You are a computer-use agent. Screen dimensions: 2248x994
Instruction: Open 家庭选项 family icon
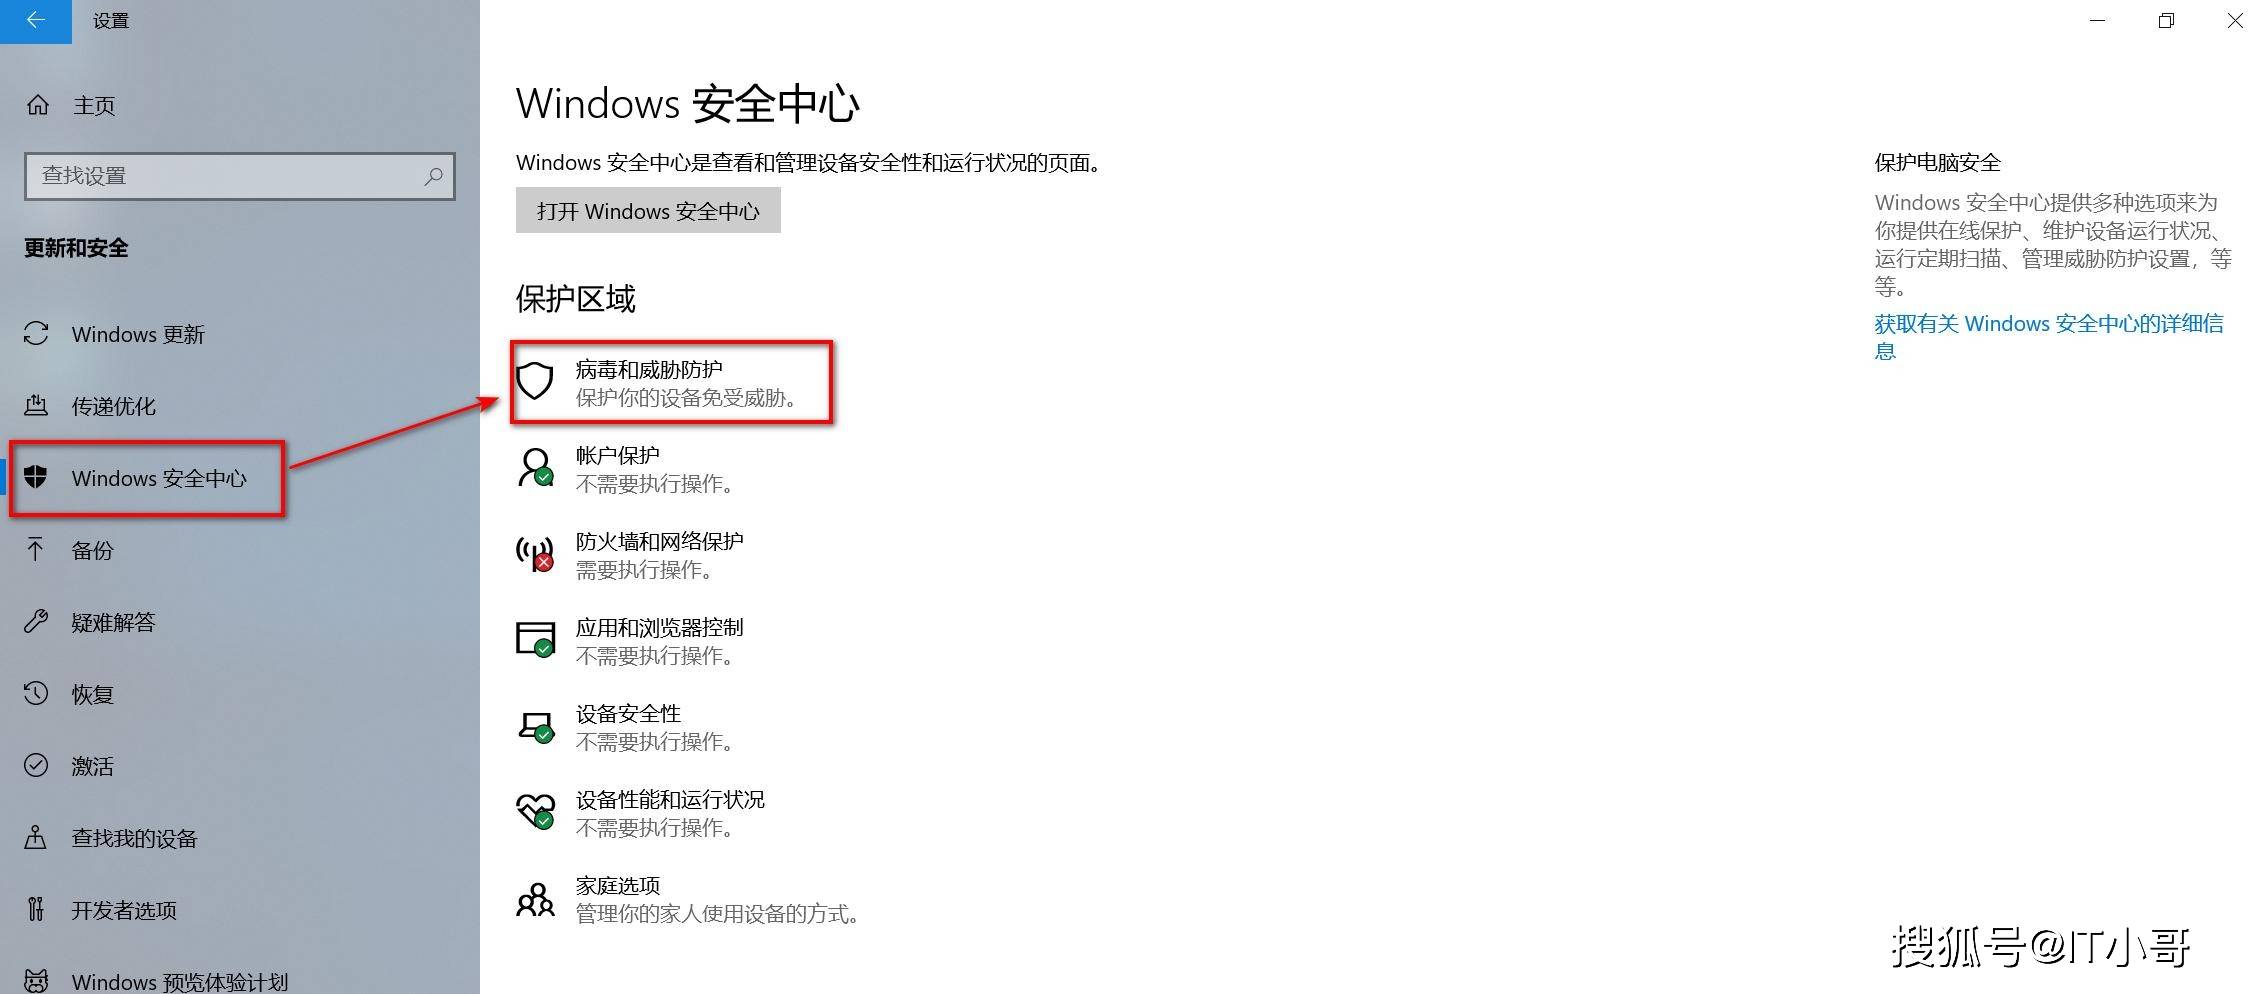tap(535, 899)
